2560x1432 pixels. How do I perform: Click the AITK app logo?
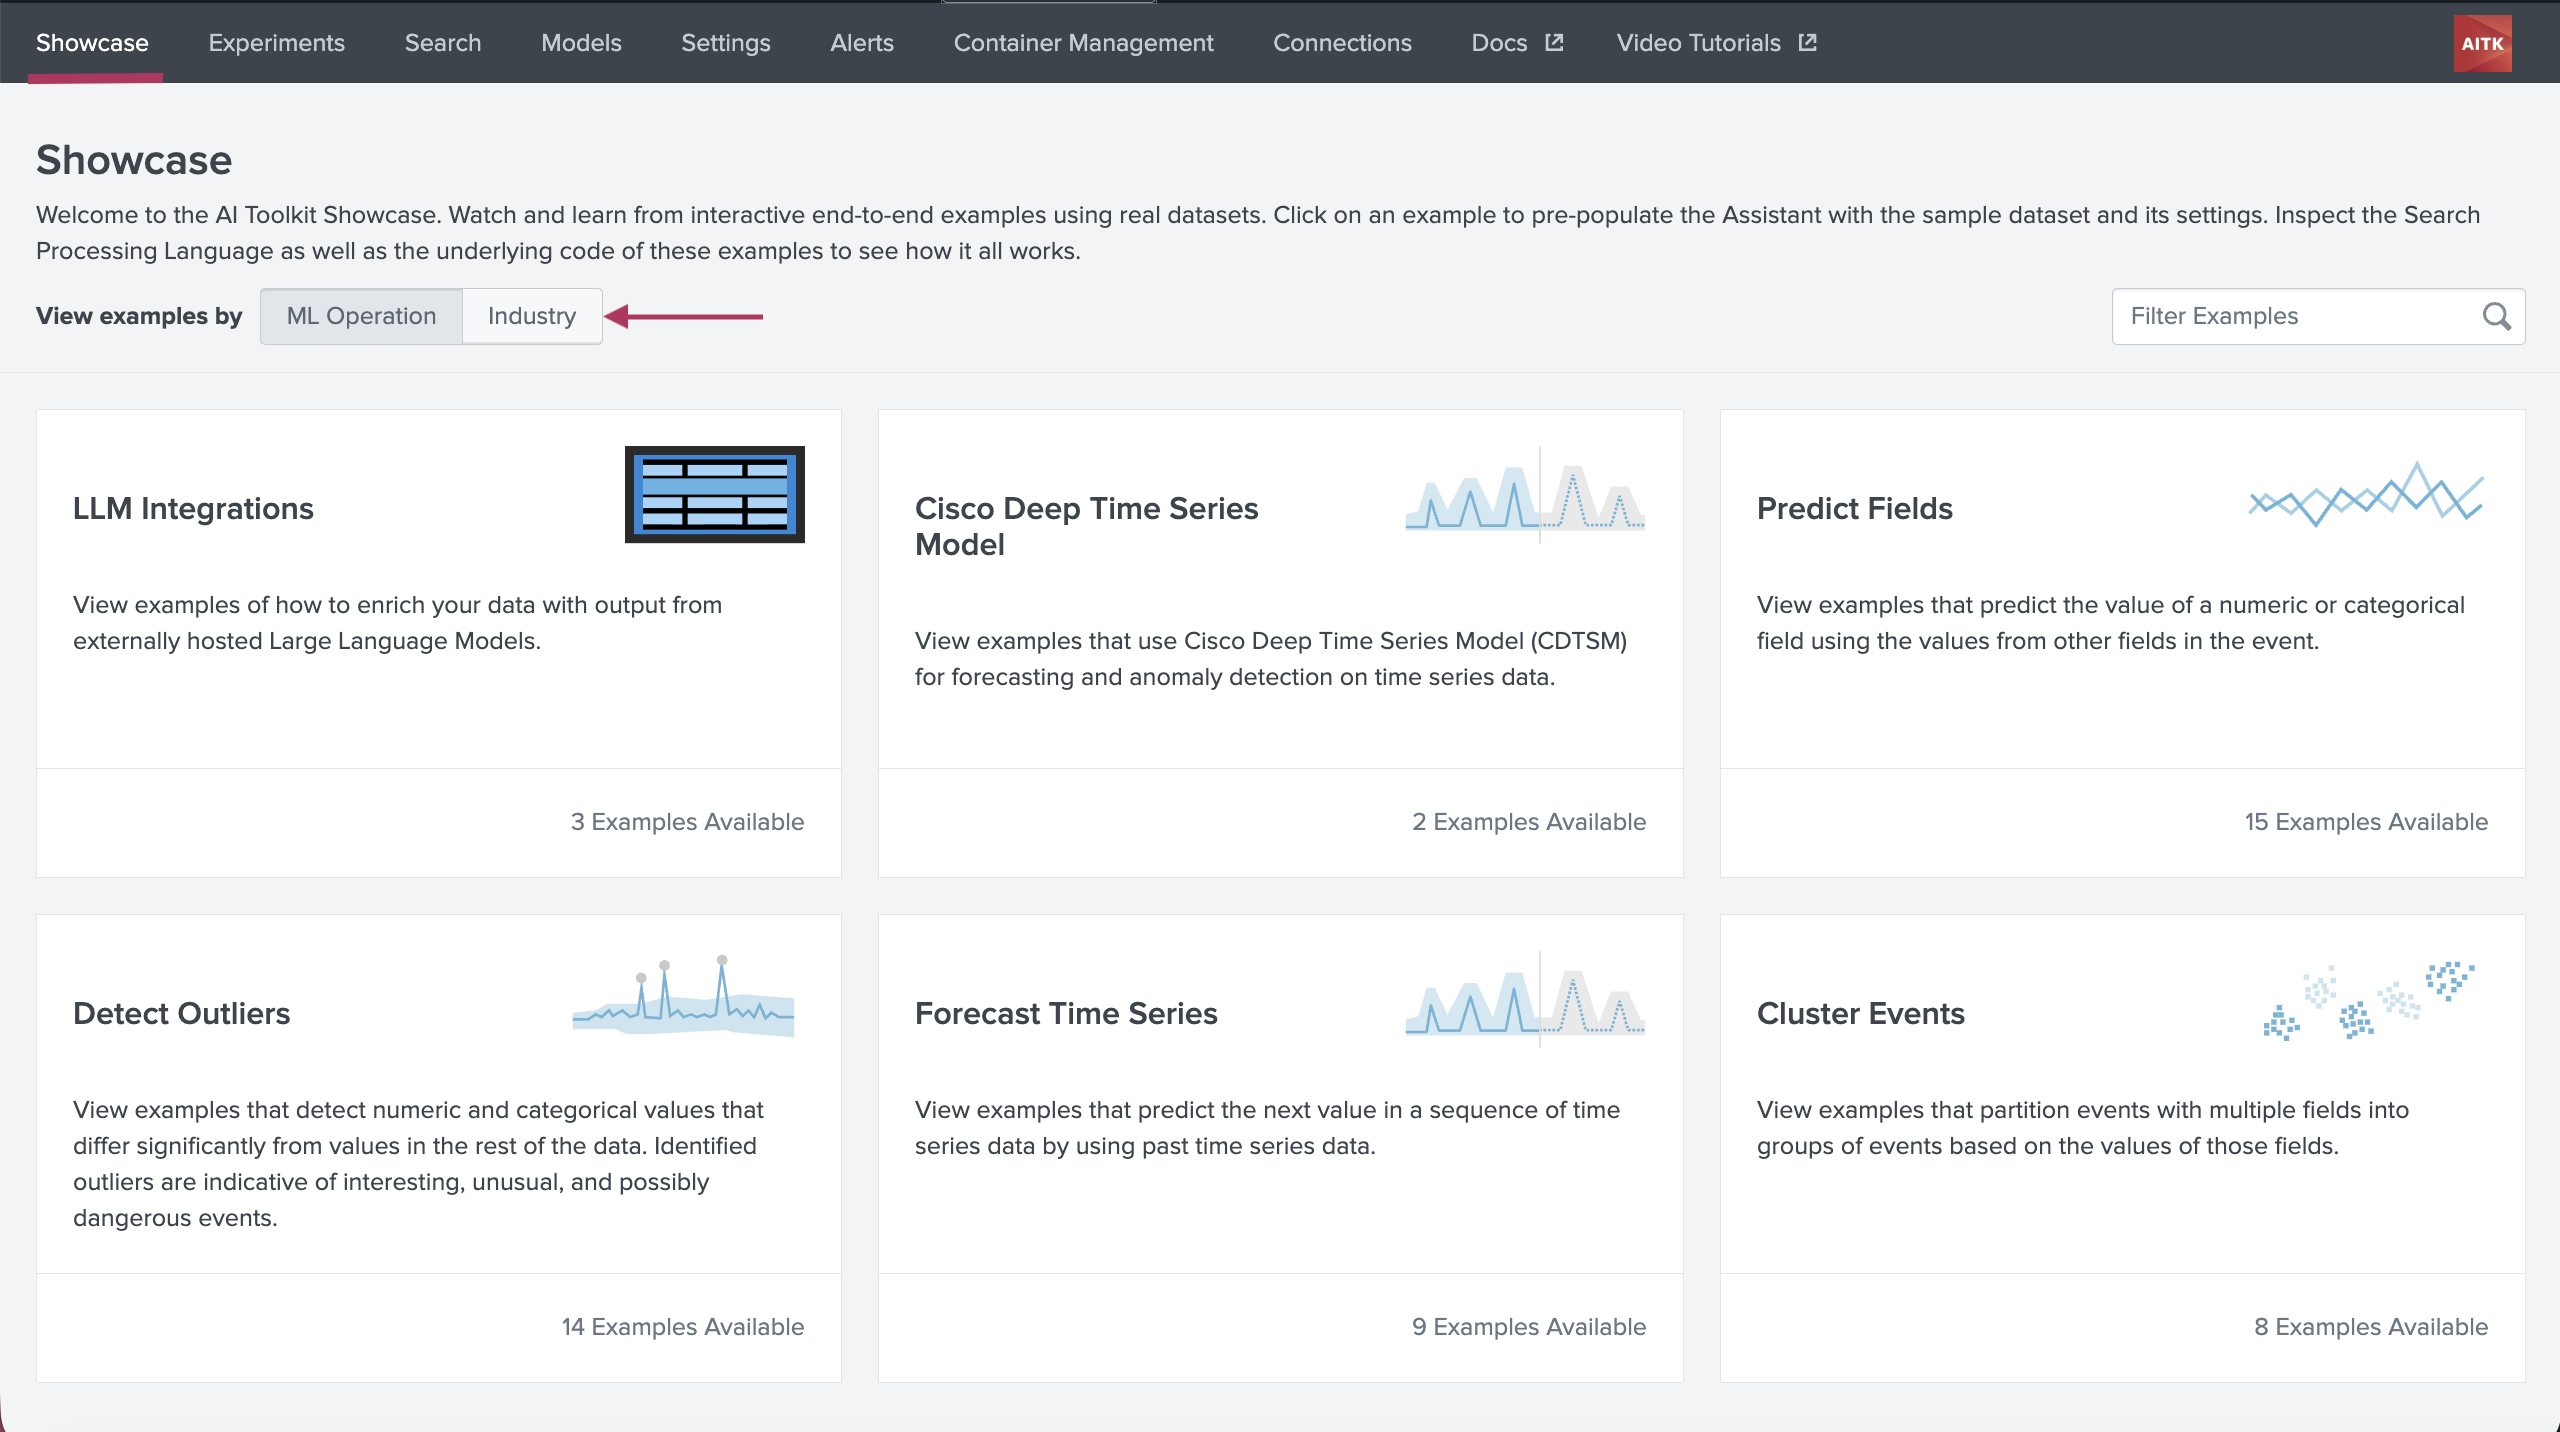2482,43
